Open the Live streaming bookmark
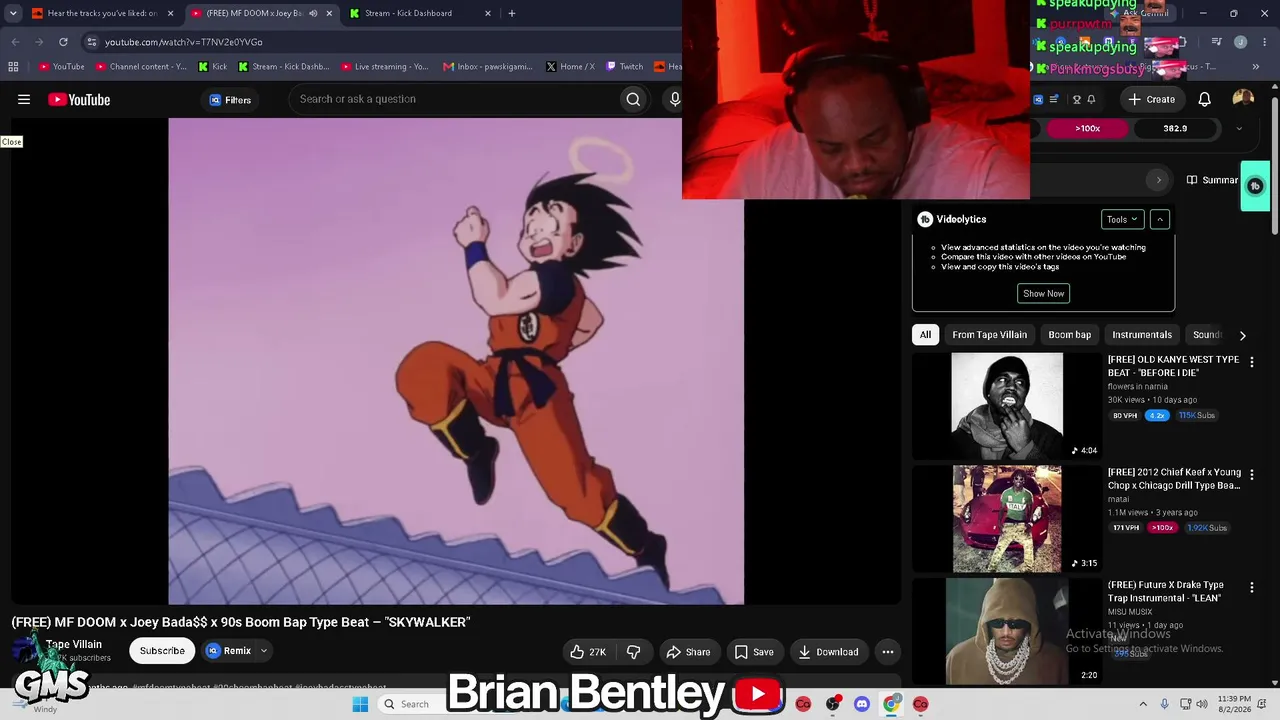 [385, 67]
